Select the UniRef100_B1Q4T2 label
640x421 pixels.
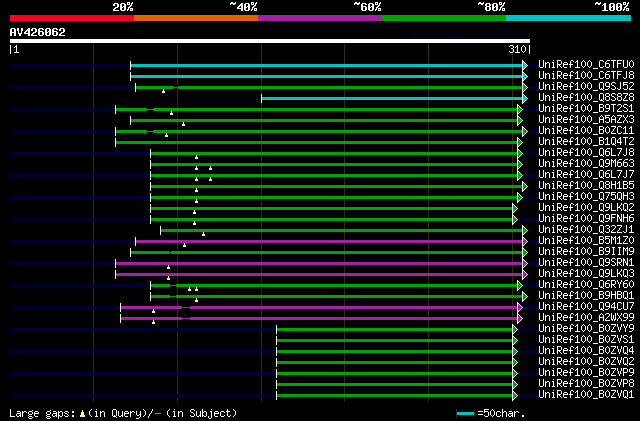click(586, 142)
